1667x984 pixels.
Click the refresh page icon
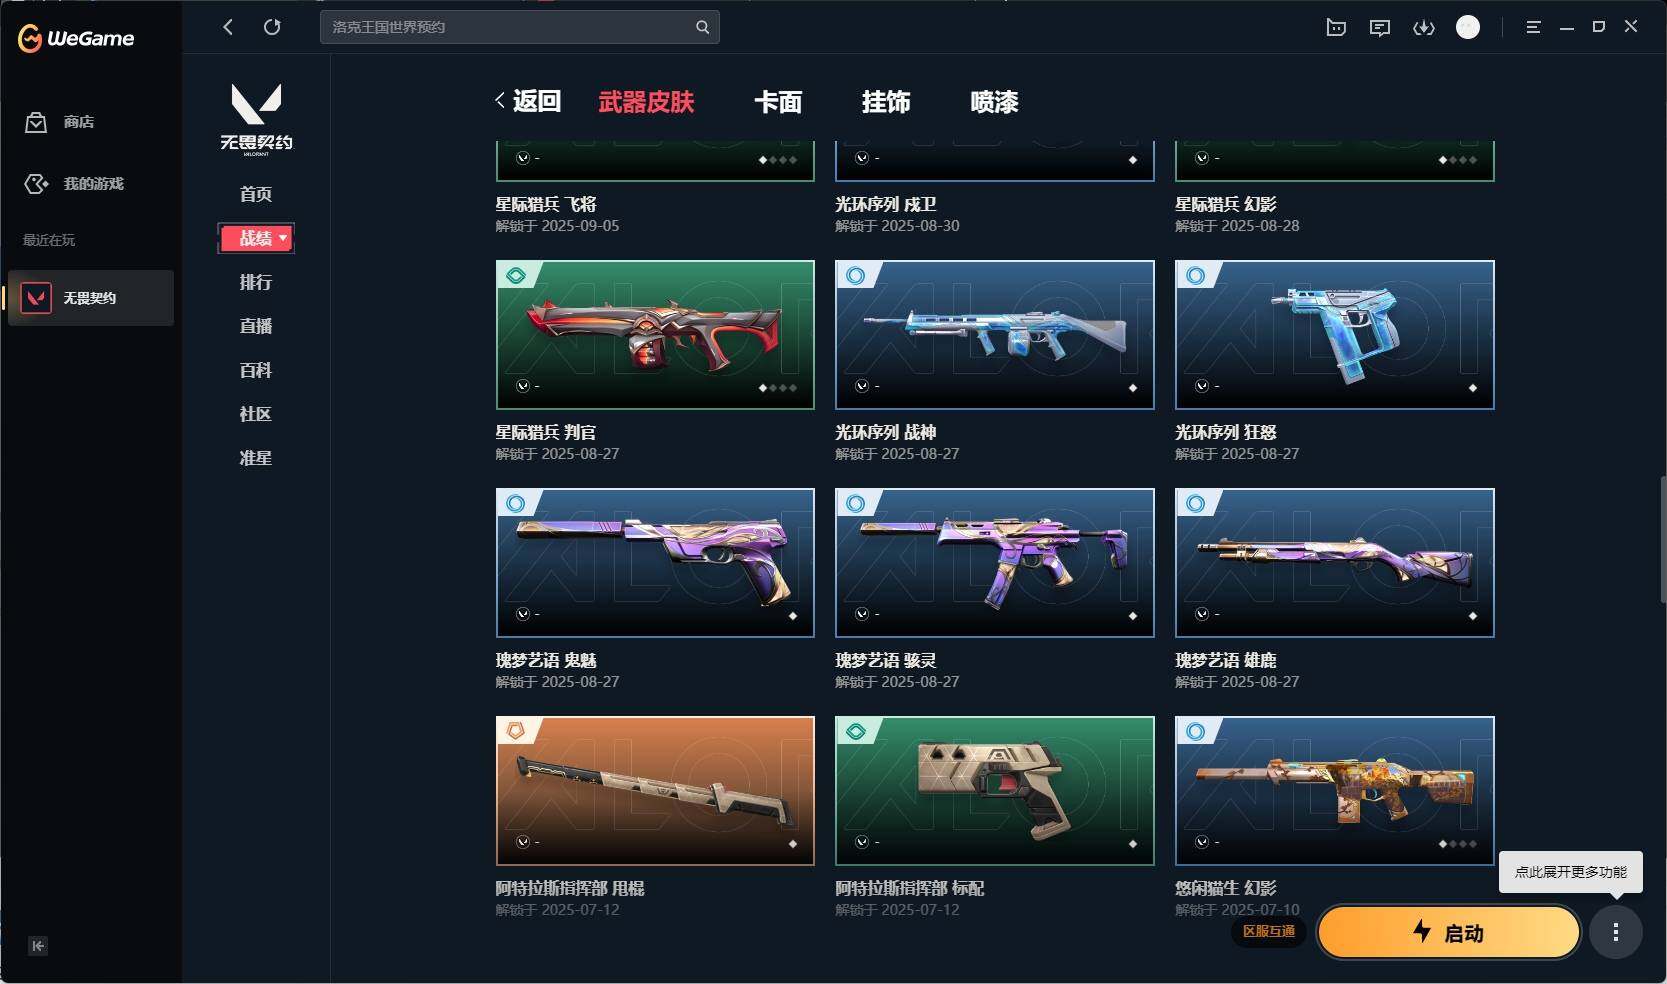pyautogui.click(x=272, y=27)
